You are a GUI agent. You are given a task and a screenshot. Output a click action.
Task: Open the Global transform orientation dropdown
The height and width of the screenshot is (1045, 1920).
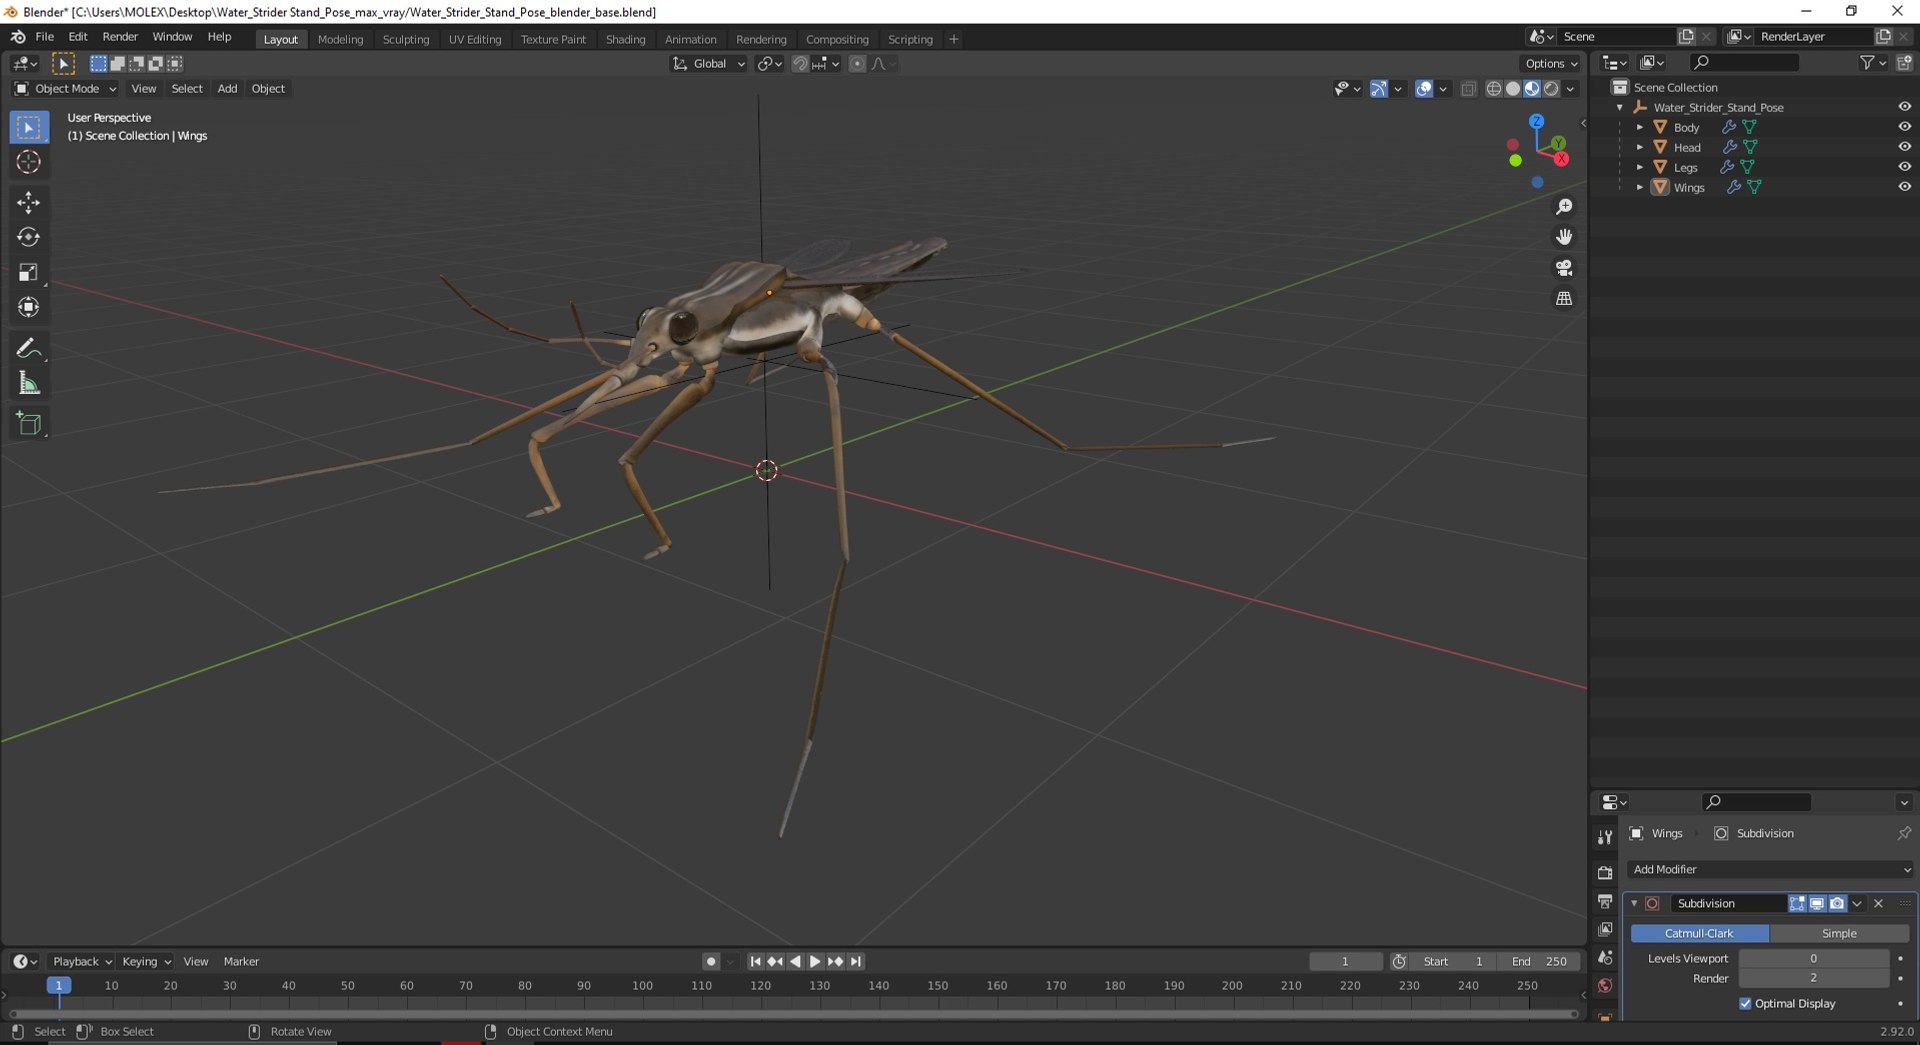tap(709, 63)
